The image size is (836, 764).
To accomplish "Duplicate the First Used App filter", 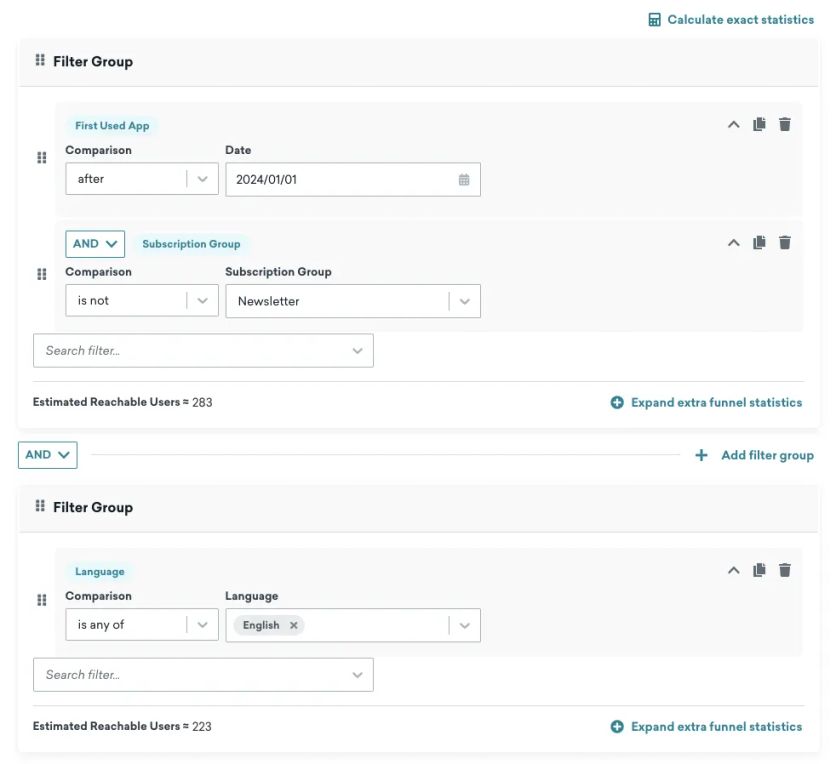I will pyautogui.click(x=759, y=125).
